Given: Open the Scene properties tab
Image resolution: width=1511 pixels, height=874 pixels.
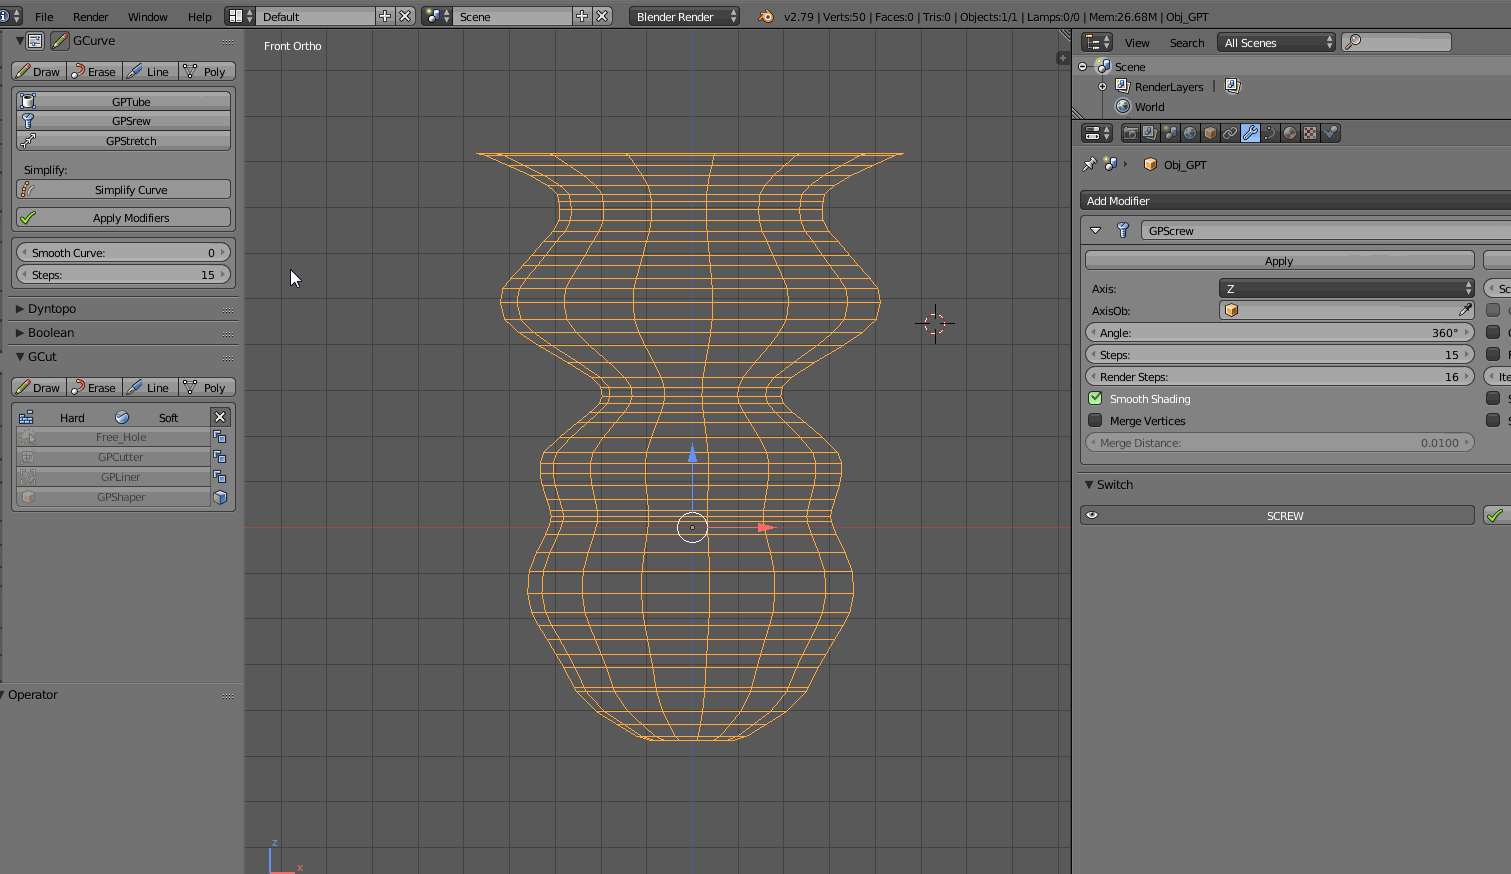Looking at the screenshot, I should tap(1170, 133).
